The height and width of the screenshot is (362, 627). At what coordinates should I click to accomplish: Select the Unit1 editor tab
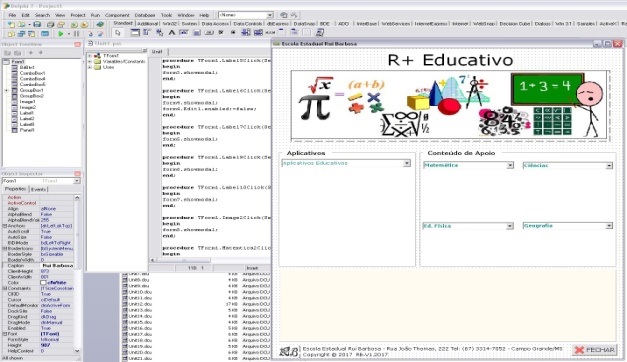pos(157,52)
